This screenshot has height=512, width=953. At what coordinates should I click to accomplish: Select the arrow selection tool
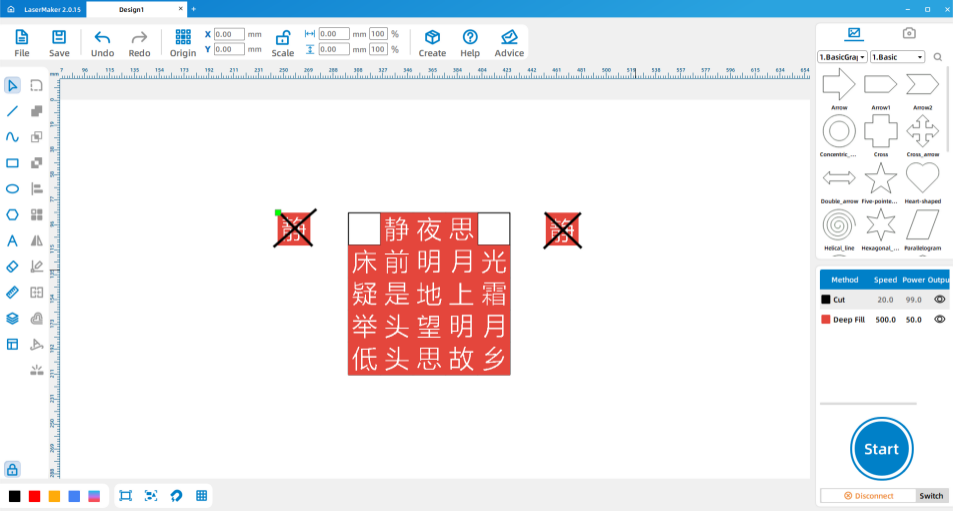[12, 85]
